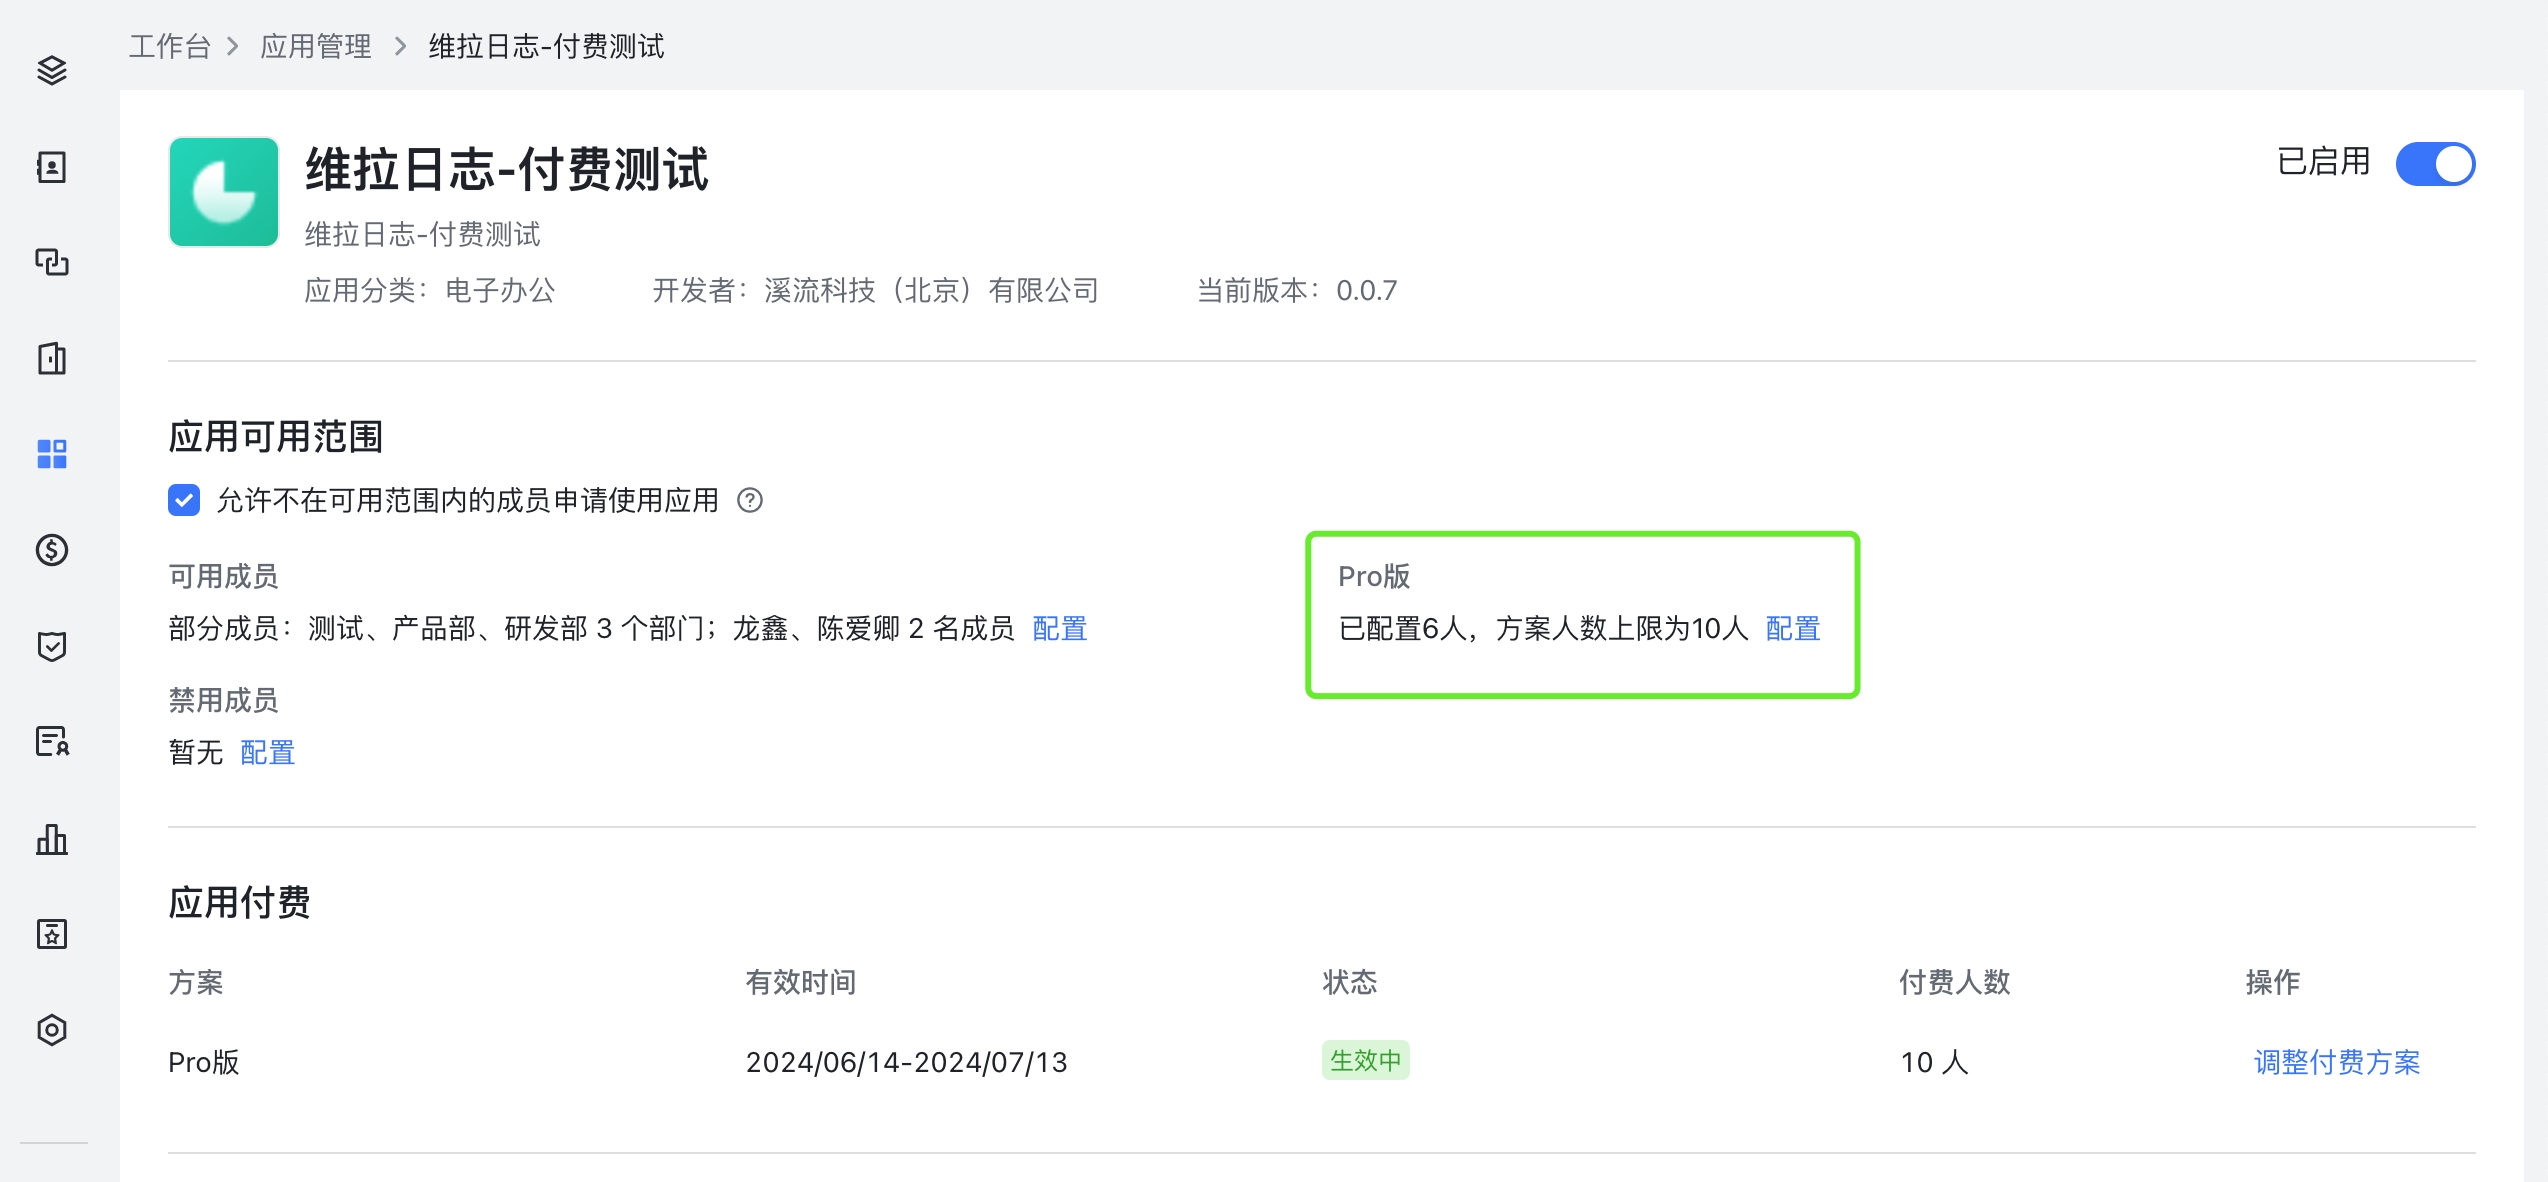Image resolution: width=2548 pixels, height=1182 pixels.
Task: Select the blue app grid sidebar icon
Action: click(x=52, y=454)
